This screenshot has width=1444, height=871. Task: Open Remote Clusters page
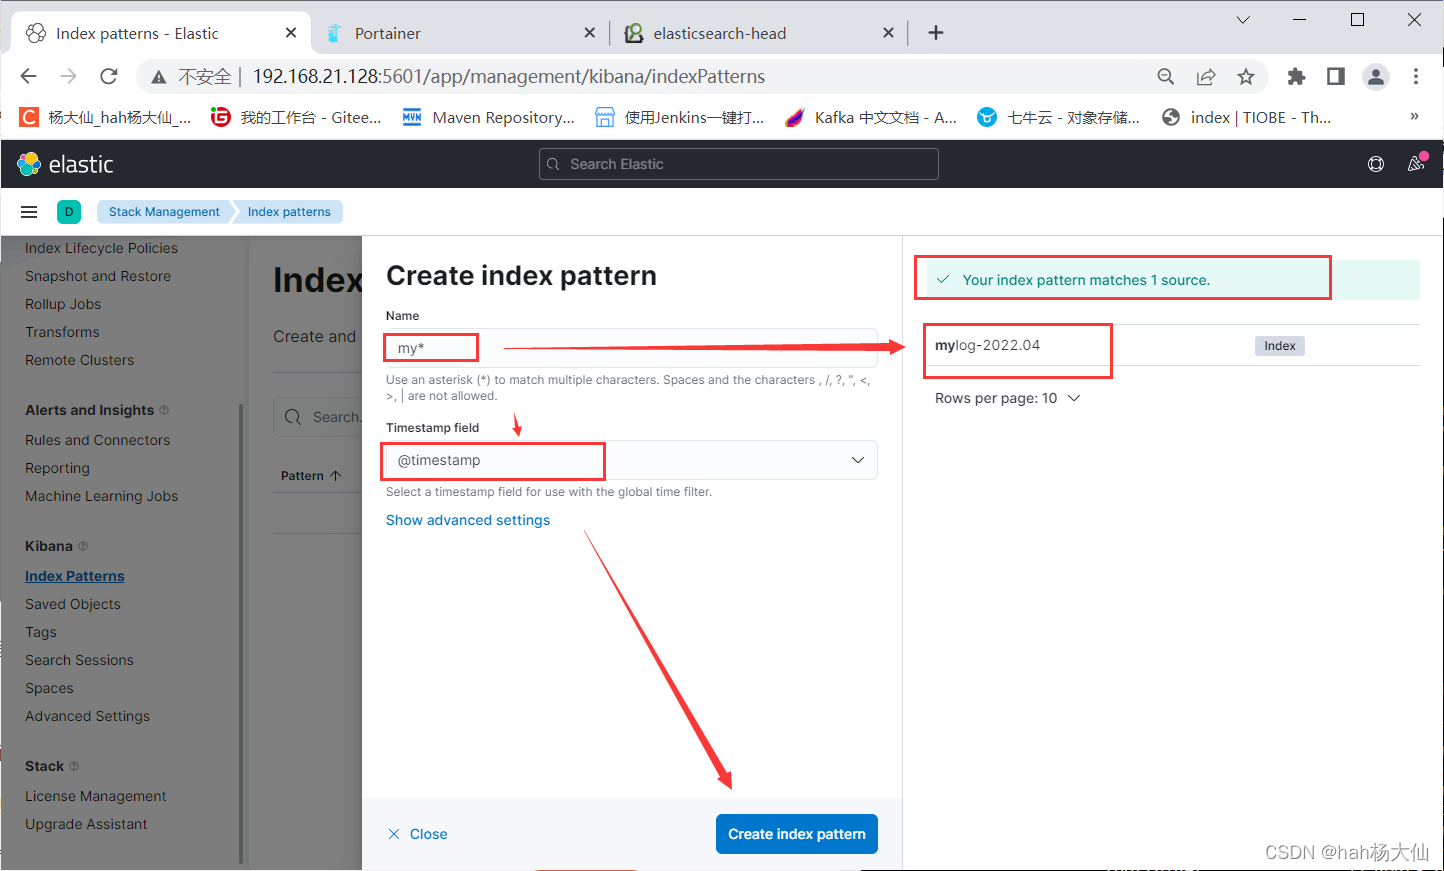click(x=79, y=360)
